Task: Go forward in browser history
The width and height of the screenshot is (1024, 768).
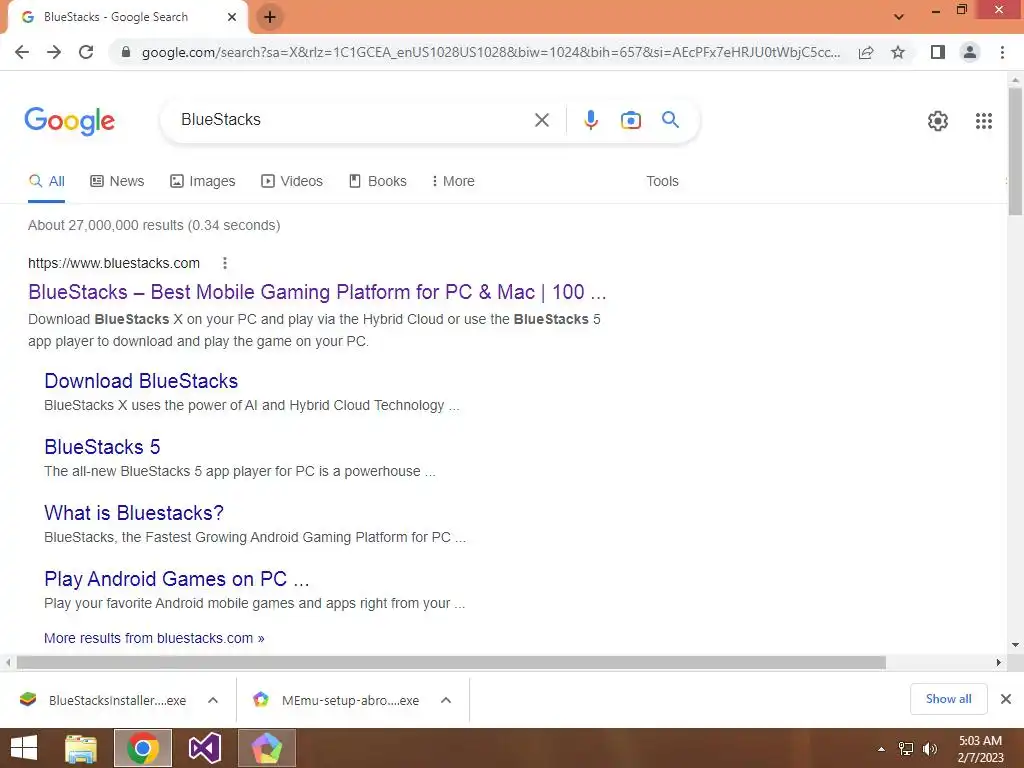Action: 54,52
